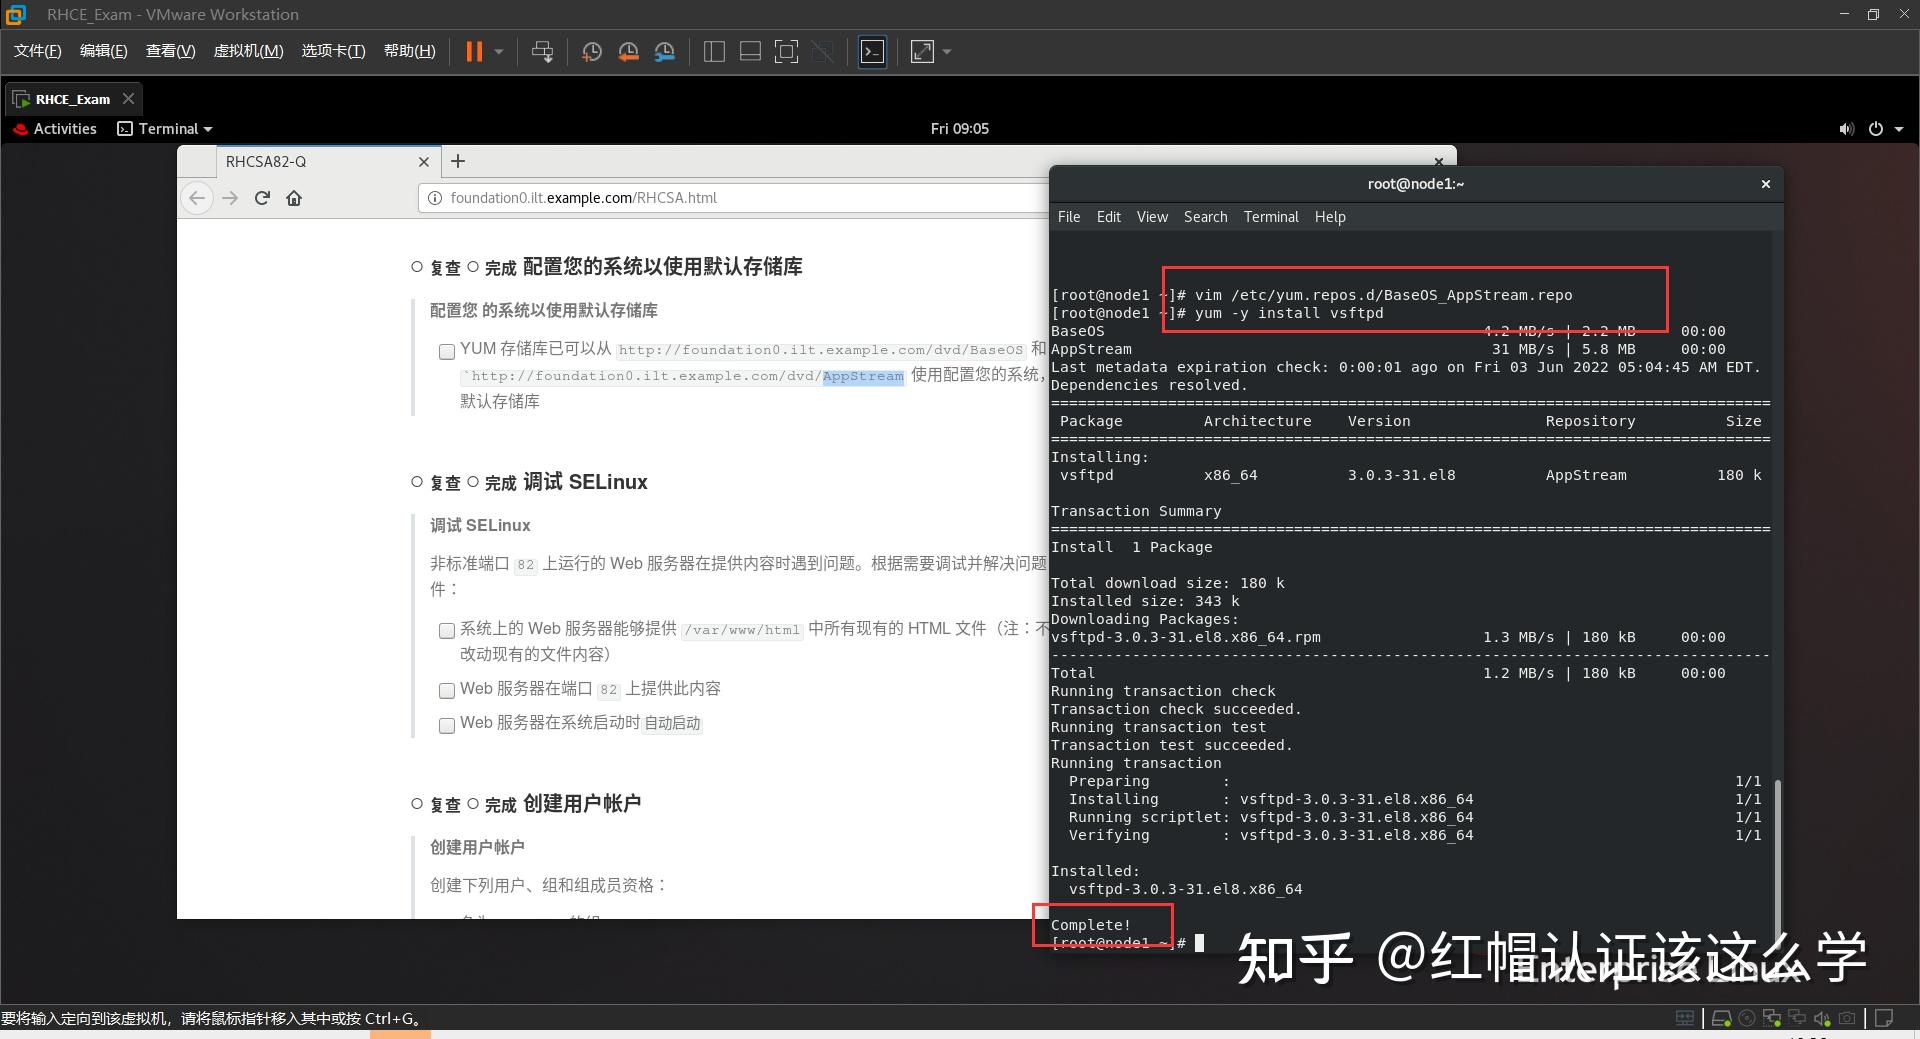Navigate back in the browser
Image resolution: width=1920 pixels, height=1039 pixels.
pyautogui.click(x=197, y=198)
